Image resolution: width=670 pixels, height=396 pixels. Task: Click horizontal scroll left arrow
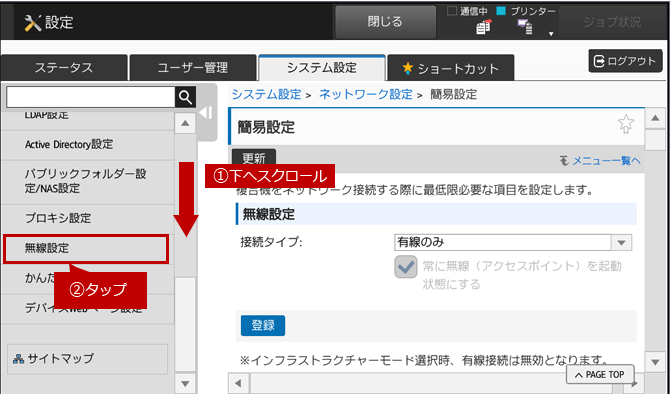coord(238,383)
